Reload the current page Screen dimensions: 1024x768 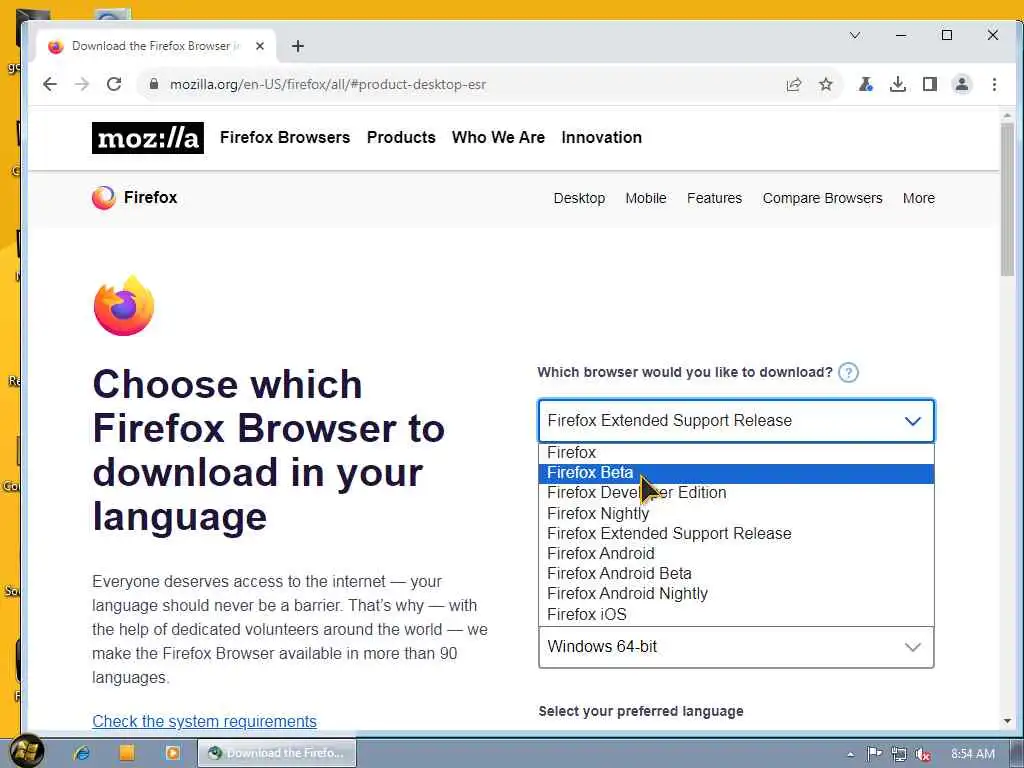pos(114,84)
